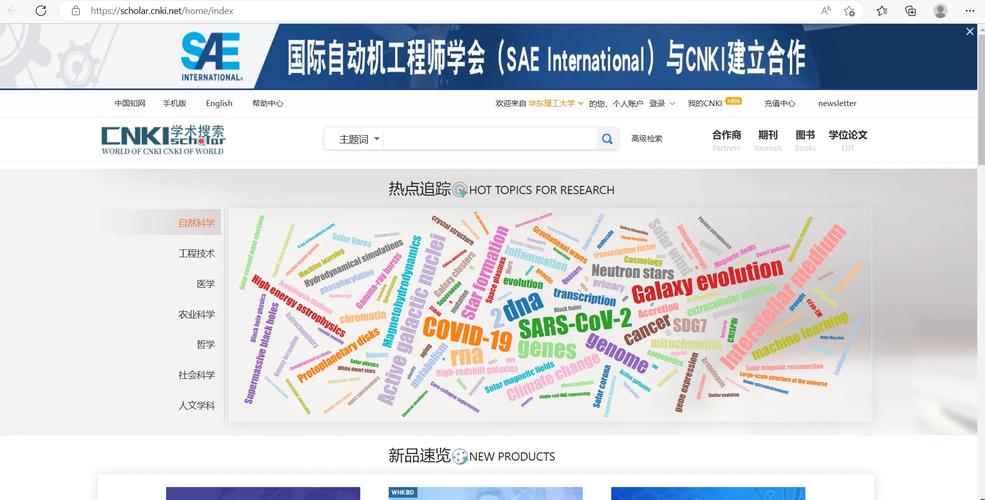Open 我的CNKI link

705,104
